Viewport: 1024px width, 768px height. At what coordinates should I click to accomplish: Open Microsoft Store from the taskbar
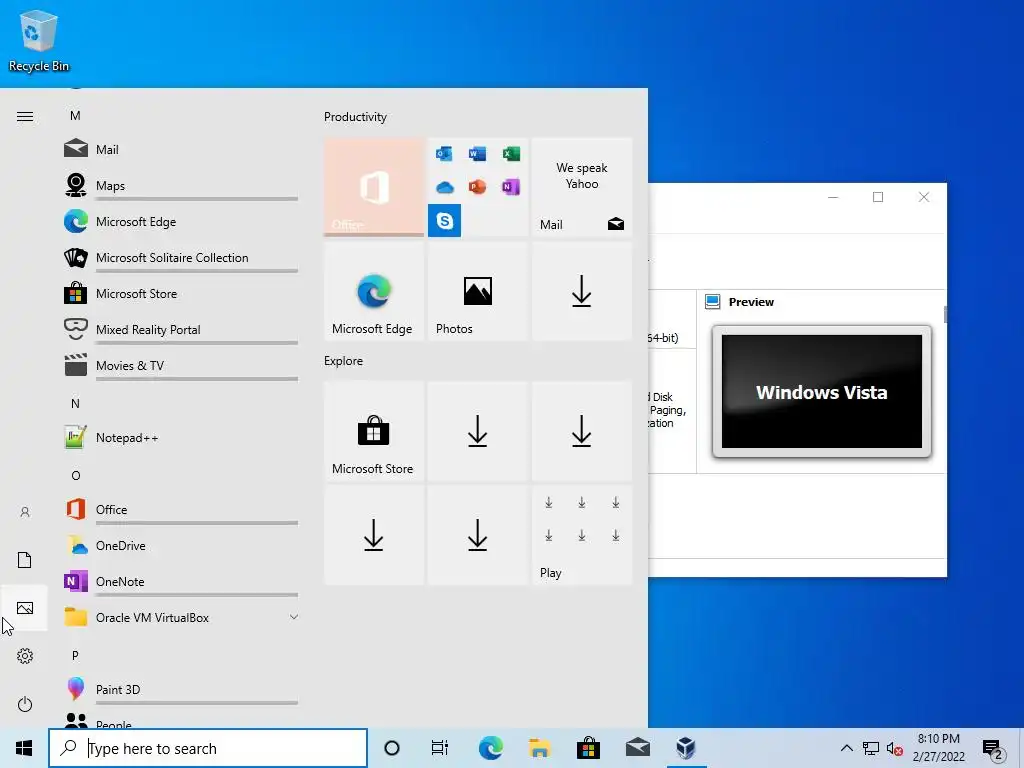point(588,748)
